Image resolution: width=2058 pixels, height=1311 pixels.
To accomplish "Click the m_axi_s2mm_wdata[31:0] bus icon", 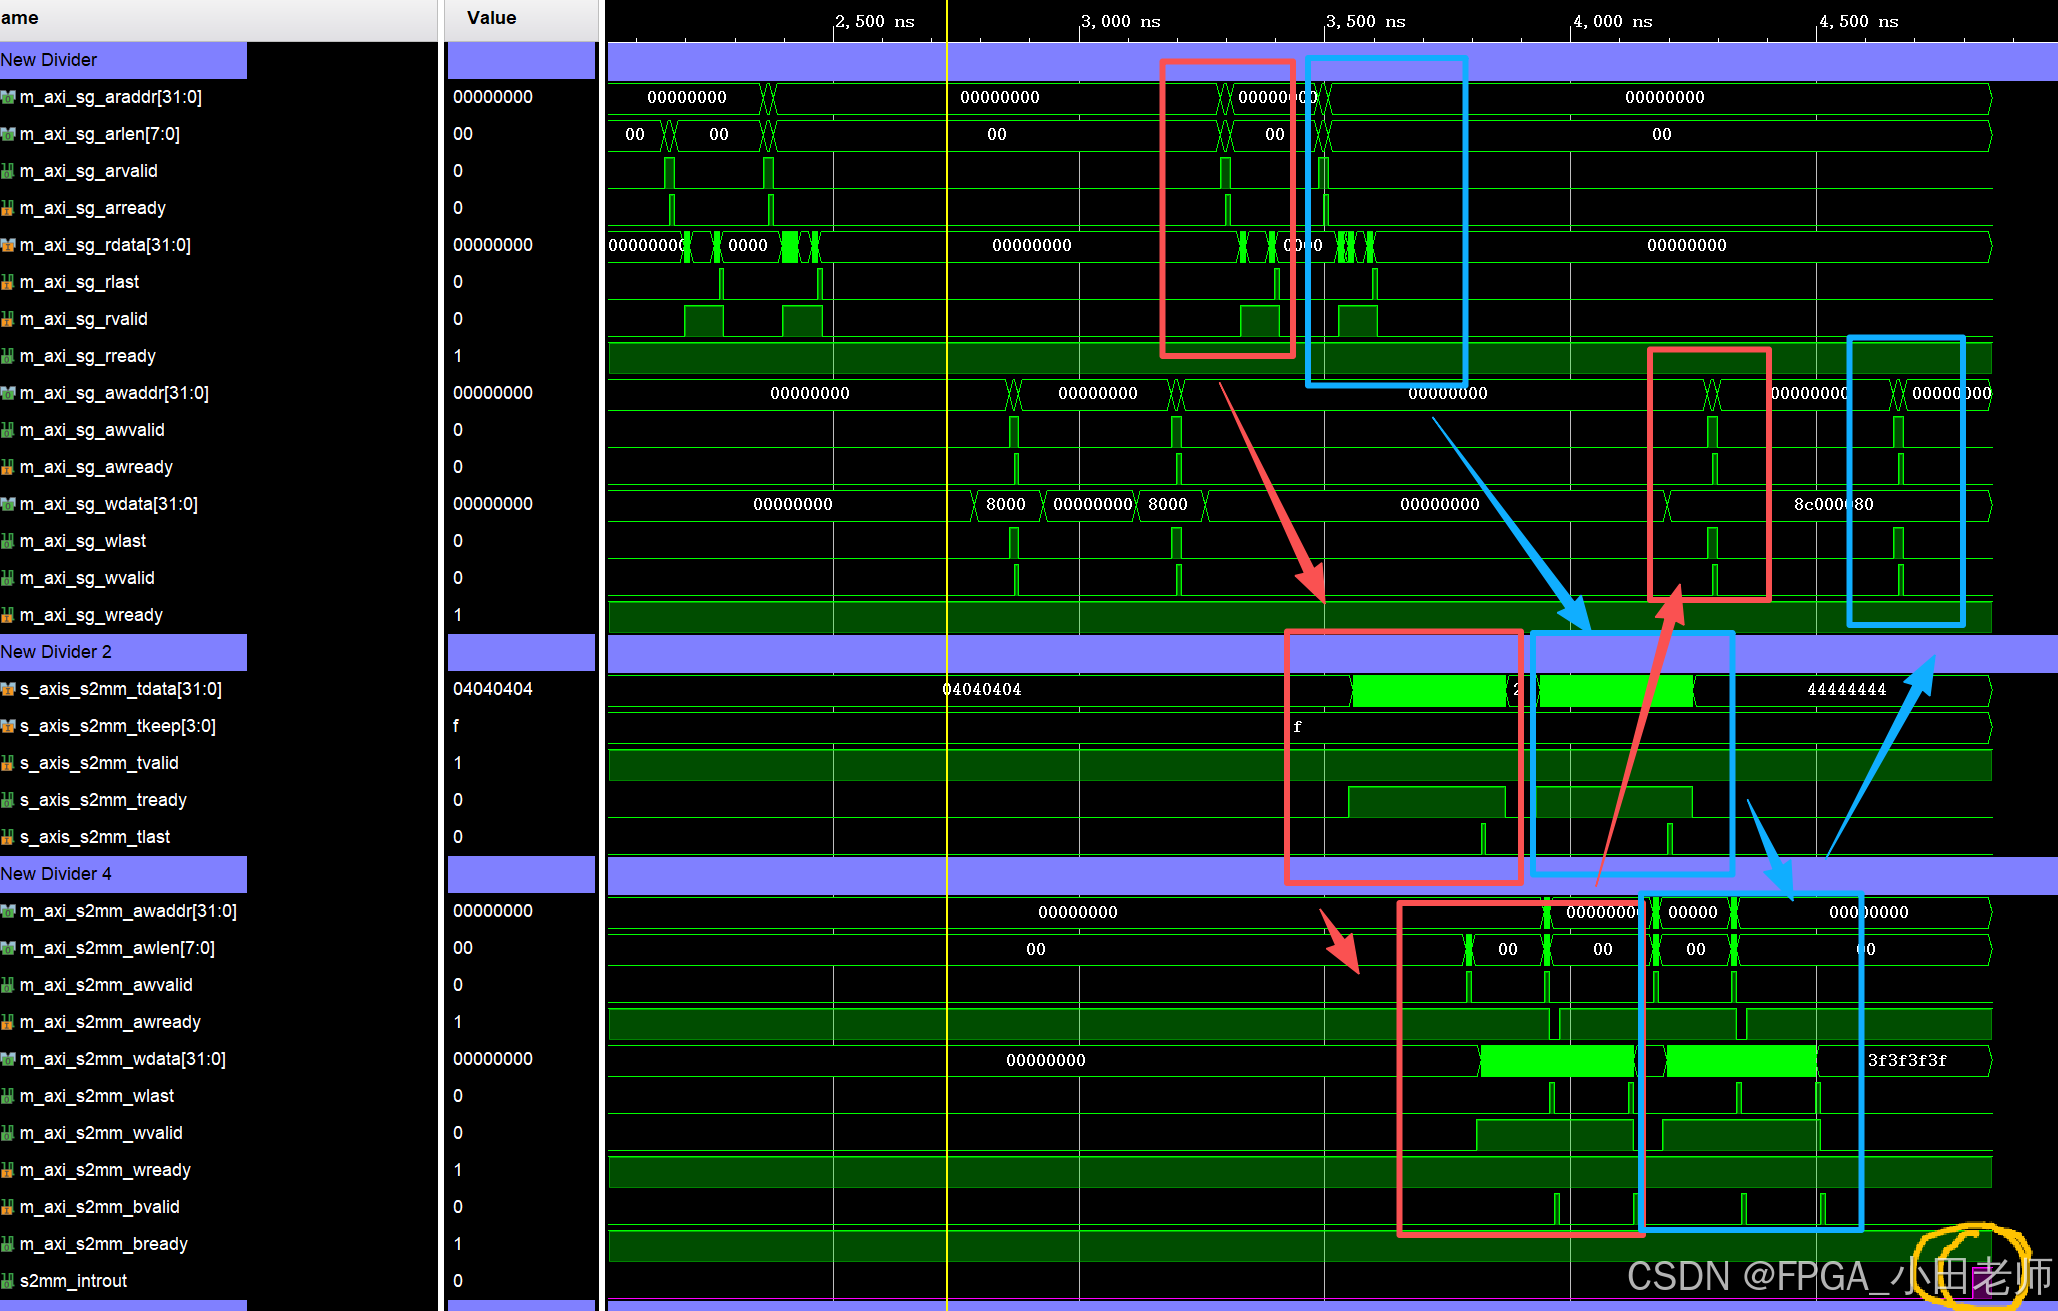I will tap(8, 1059).
